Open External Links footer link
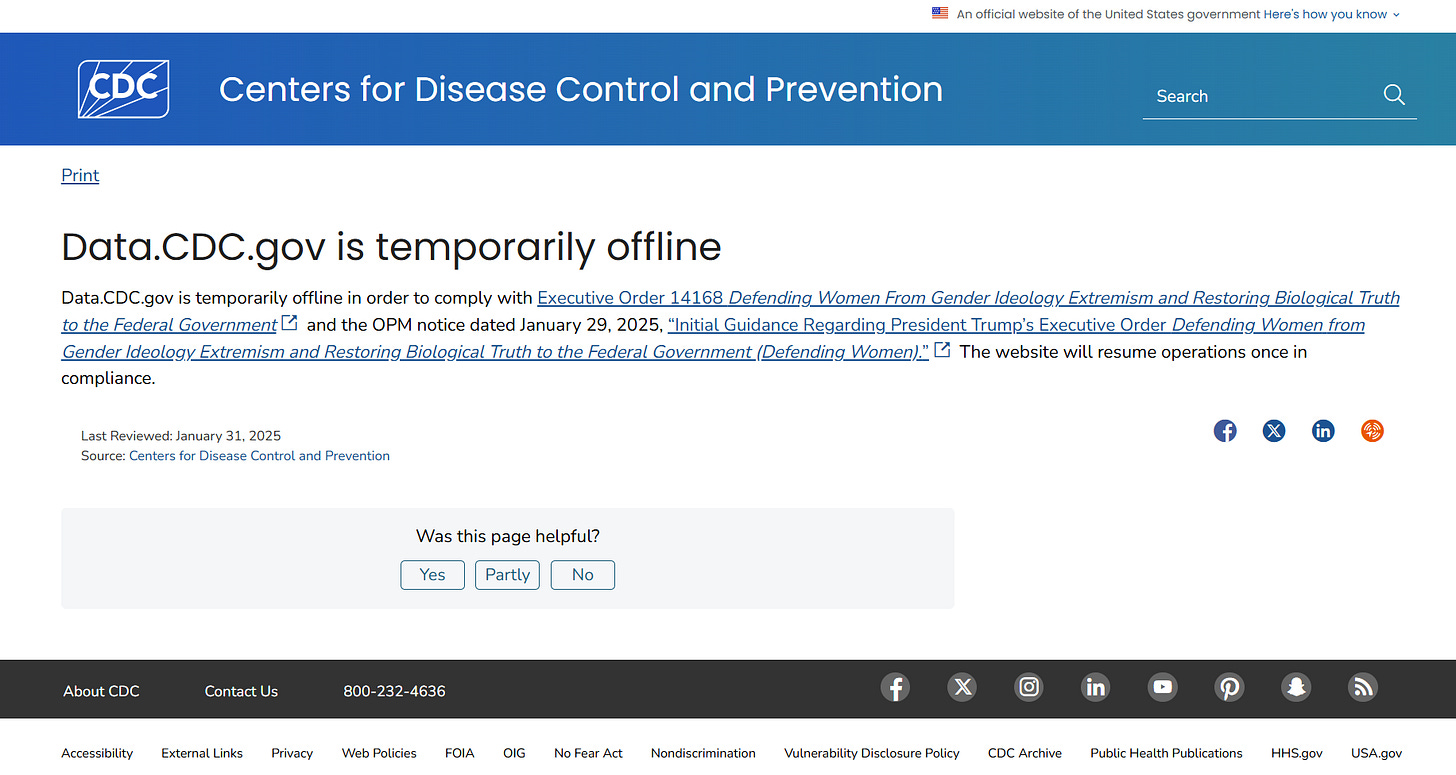 pyautogui.click(x=202, y=753)
